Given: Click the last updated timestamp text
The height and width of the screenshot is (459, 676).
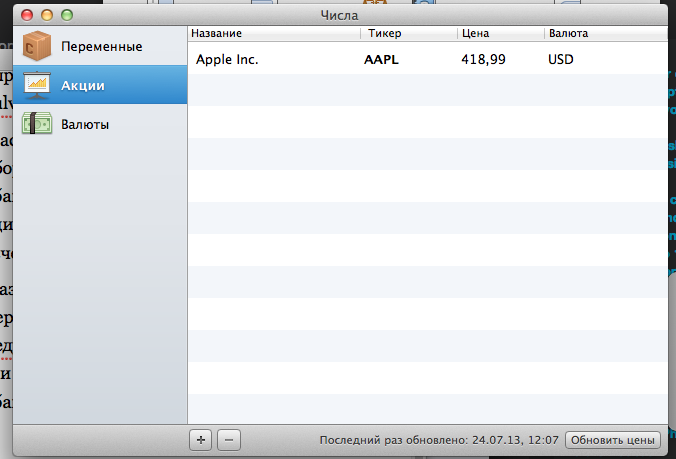Looking at the screenshot, I should click(439, 440).
